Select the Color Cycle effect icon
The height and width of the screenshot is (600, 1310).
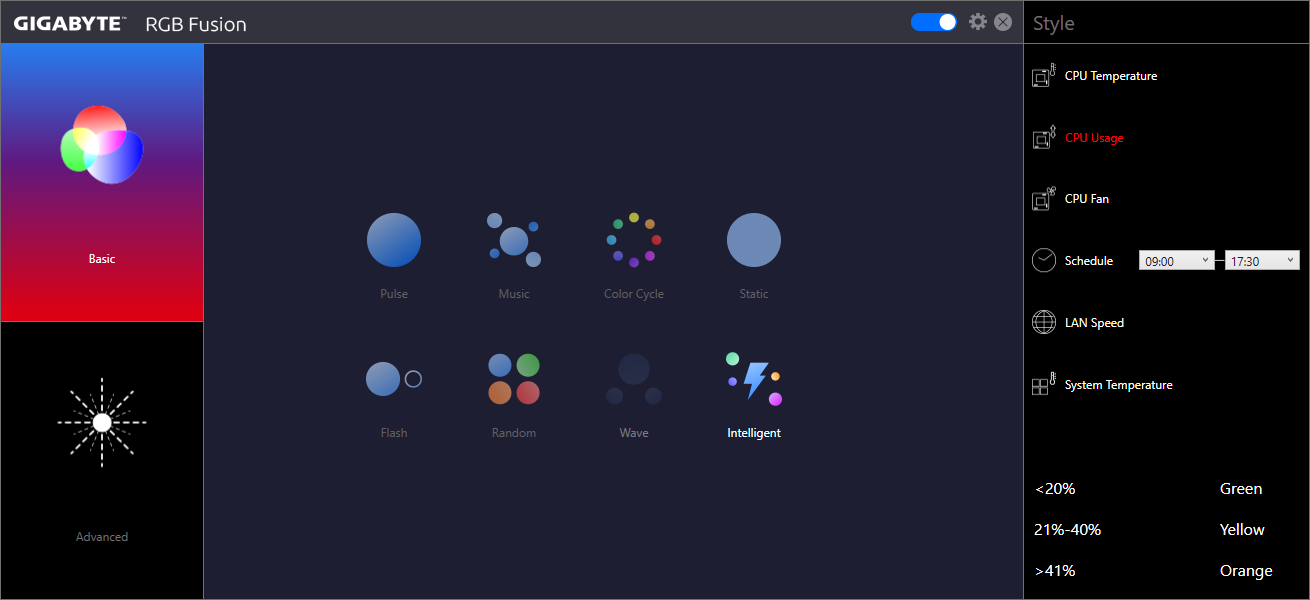[x=634, y=240]
